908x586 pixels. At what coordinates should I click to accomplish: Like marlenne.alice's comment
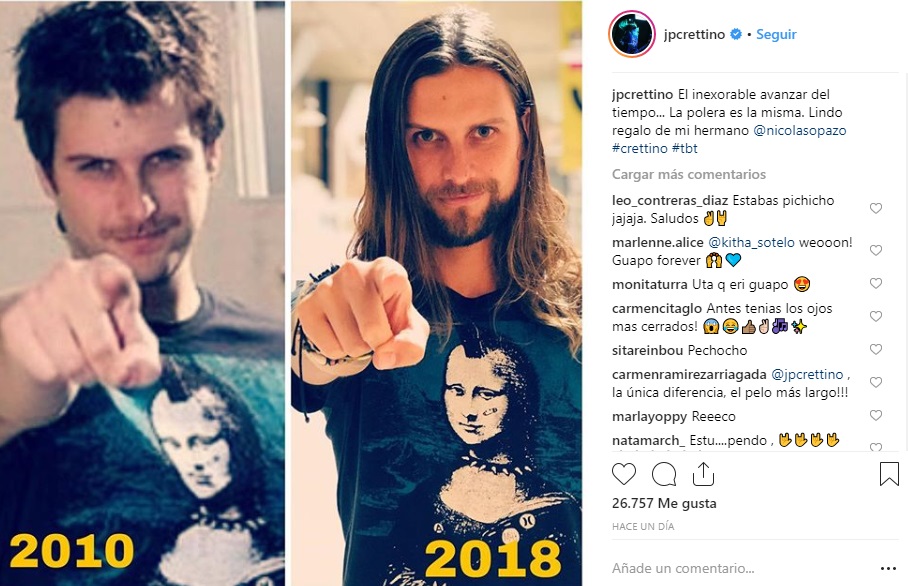(x=876, y=250)
